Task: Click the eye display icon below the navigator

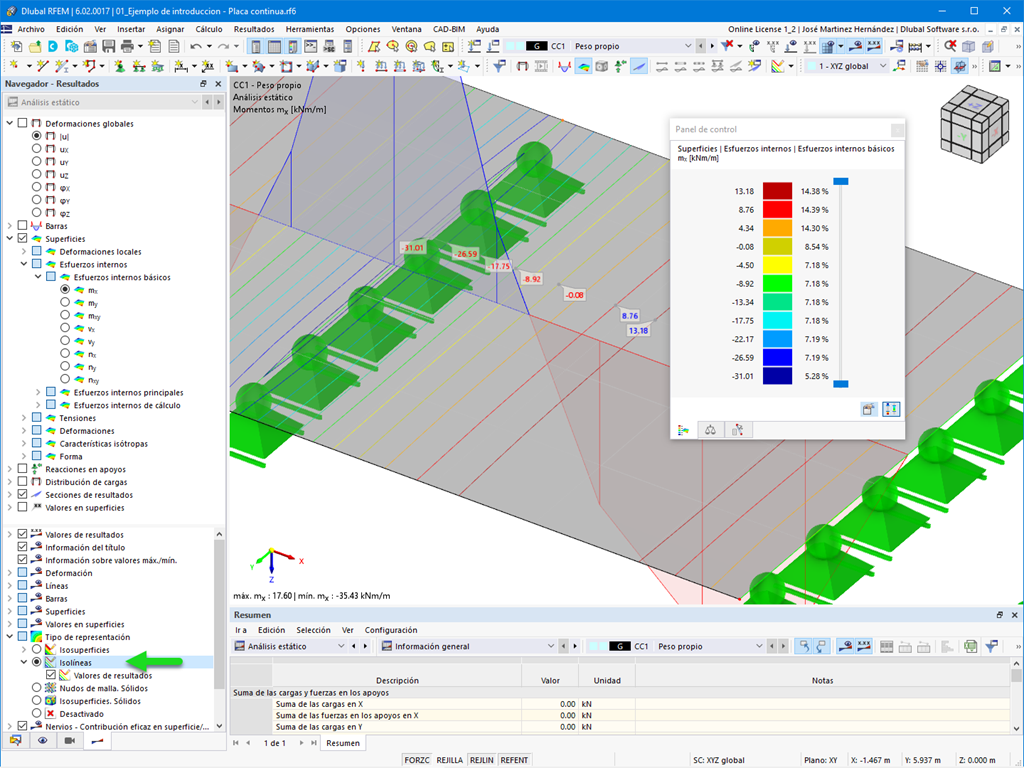Action: click(42, 741)
